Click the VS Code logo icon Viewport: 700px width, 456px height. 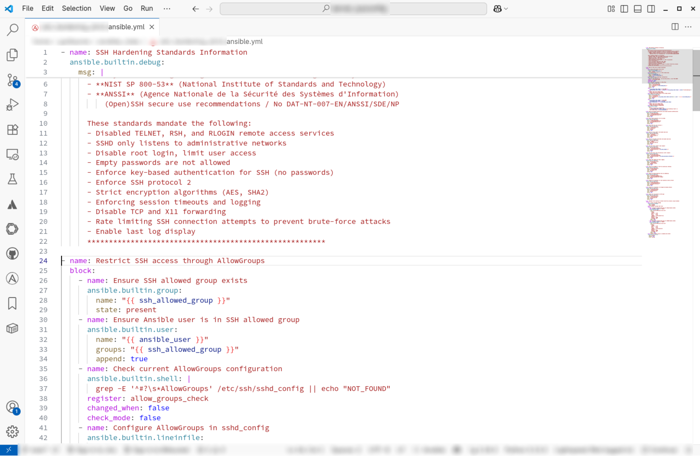(9, 8)
